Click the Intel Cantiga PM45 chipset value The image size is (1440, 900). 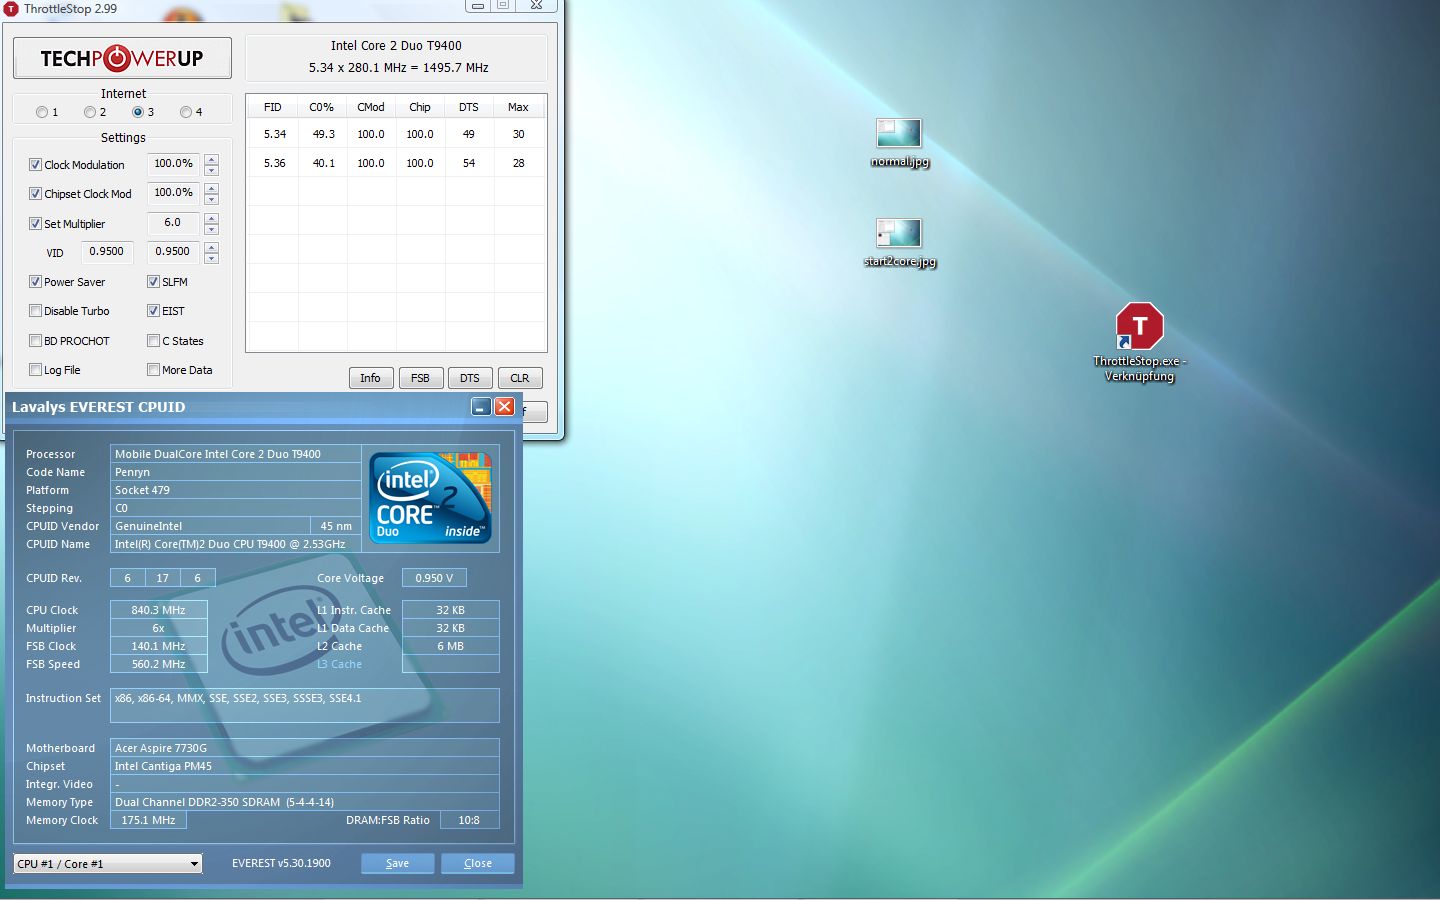[304, 766]
